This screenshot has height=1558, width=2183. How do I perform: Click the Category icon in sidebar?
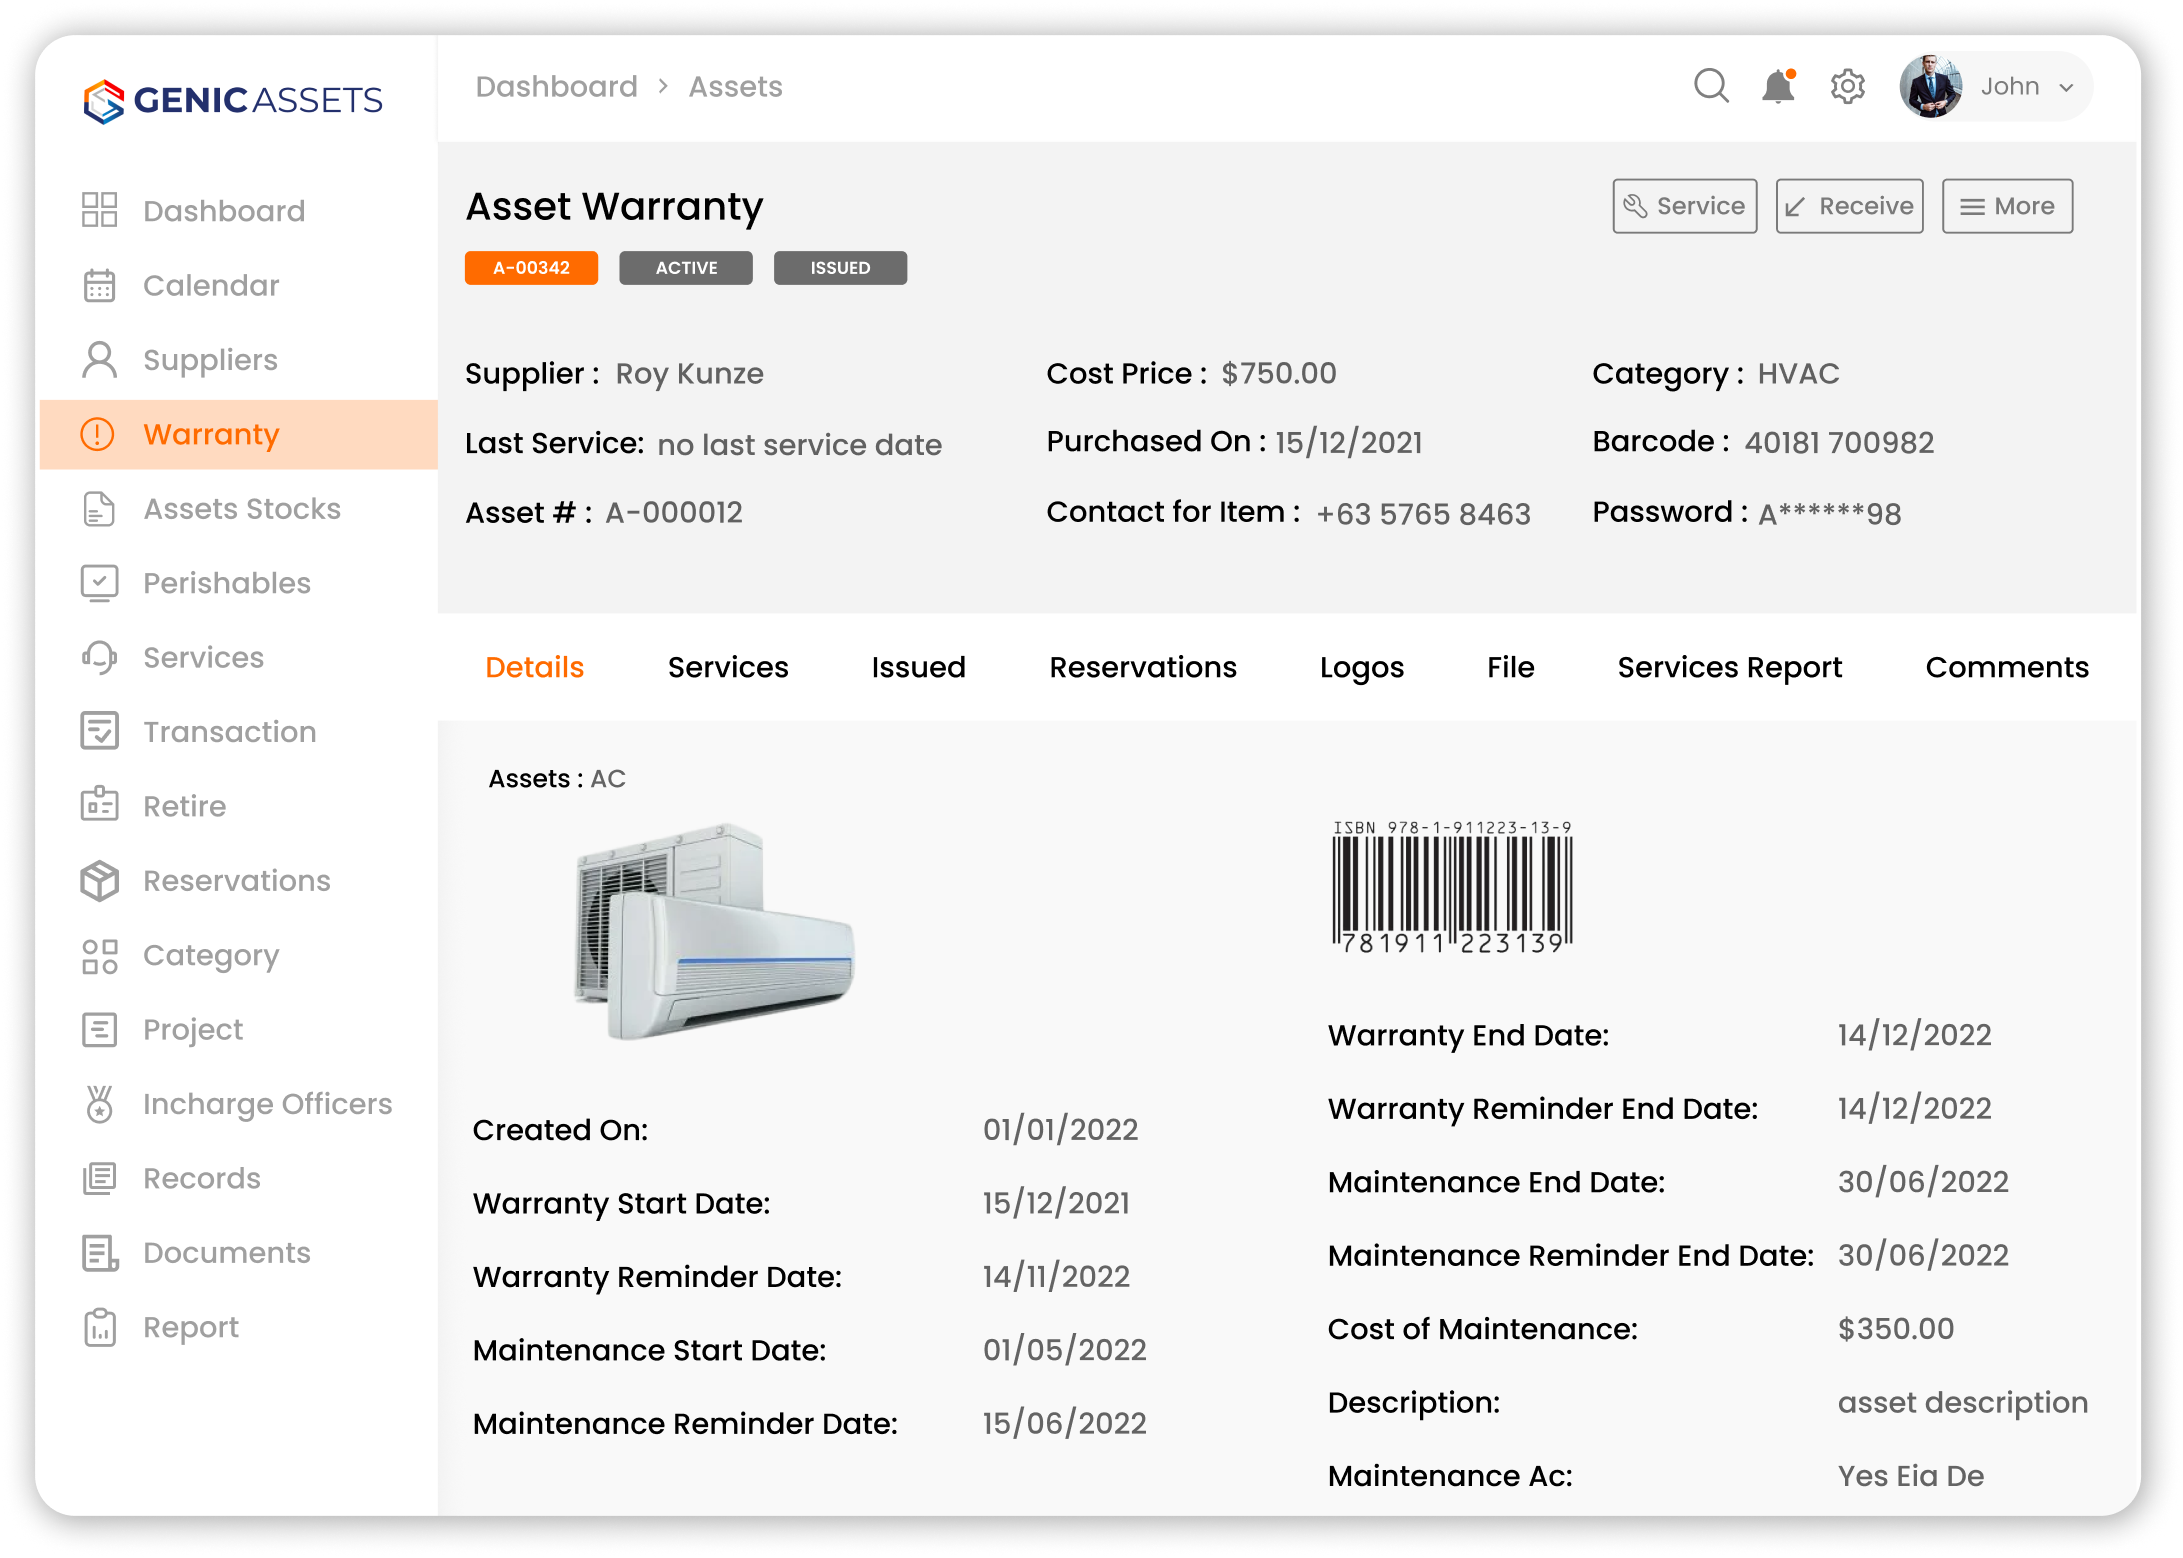click(x=99, y=955)
